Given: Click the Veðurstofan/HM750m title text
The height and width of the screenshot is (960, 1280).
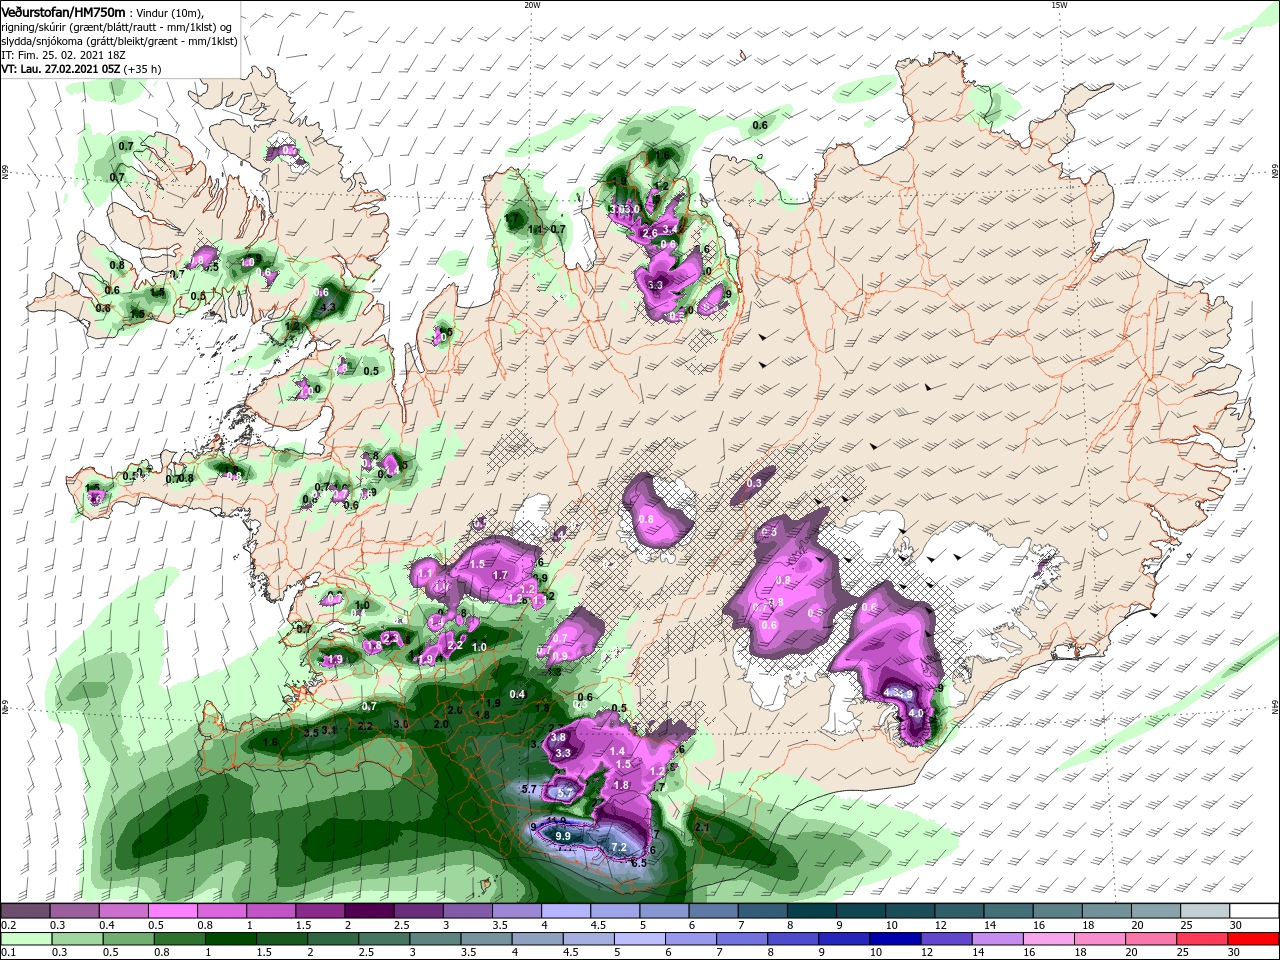Looking at the screenshot, I should 63,11.
